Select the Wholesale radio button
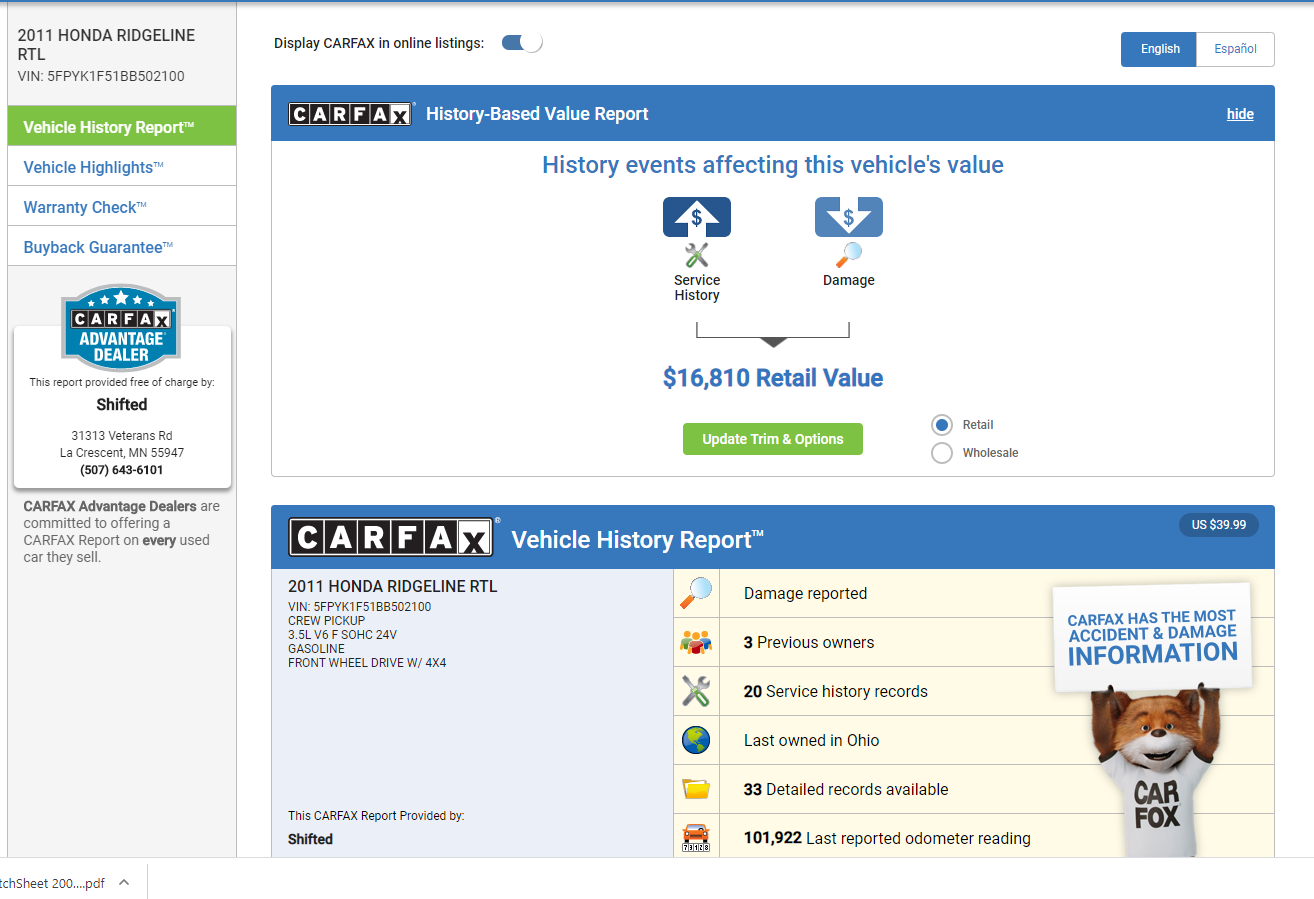 [942, 453]
